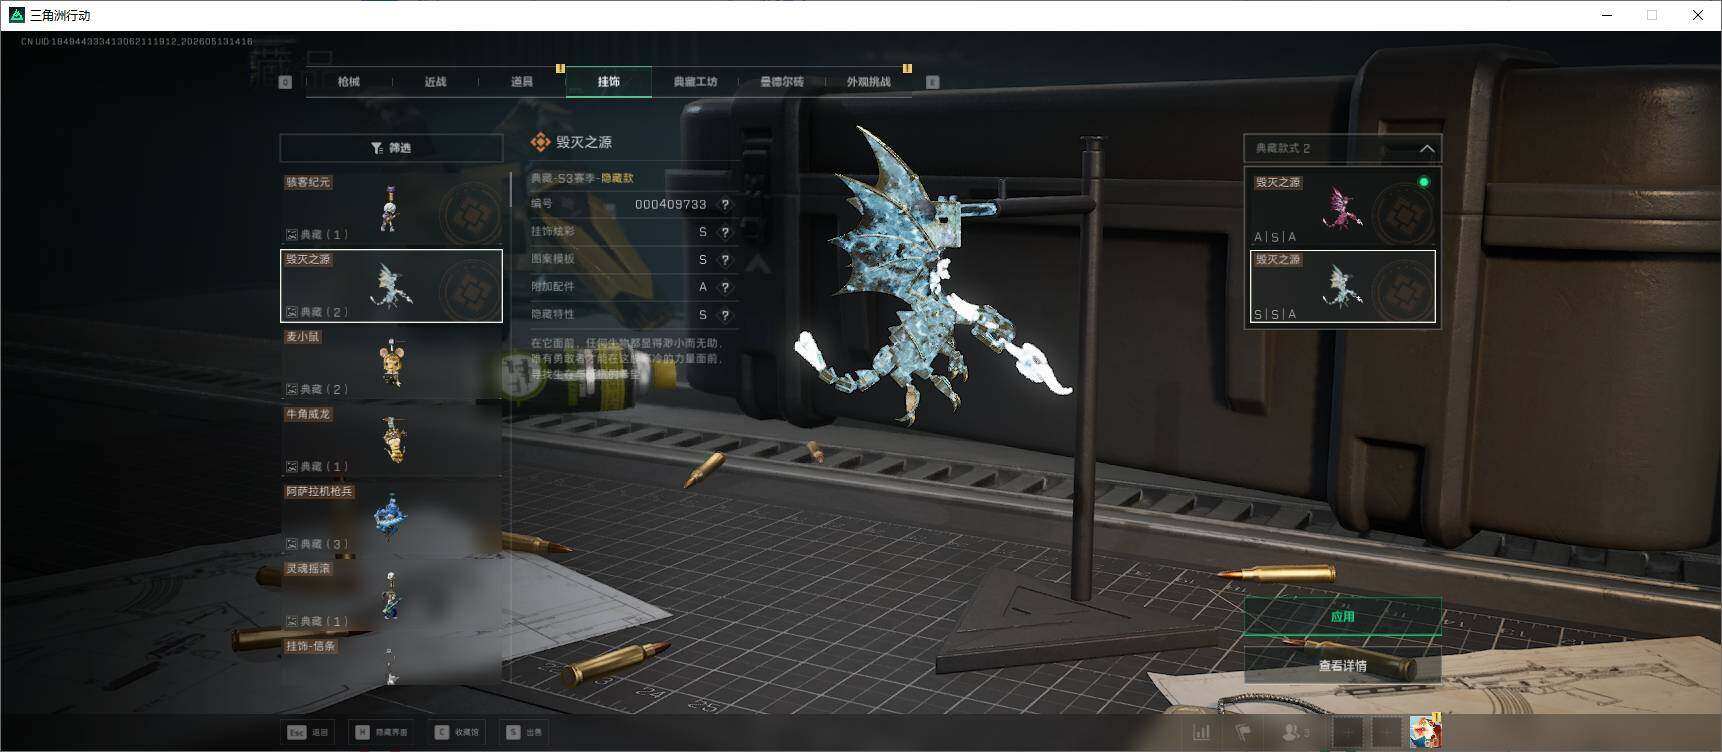The height and width of the screenshot is (752, 1722).
Task: Click the second empty squad plus slot
Action: tap(1386, 733)
